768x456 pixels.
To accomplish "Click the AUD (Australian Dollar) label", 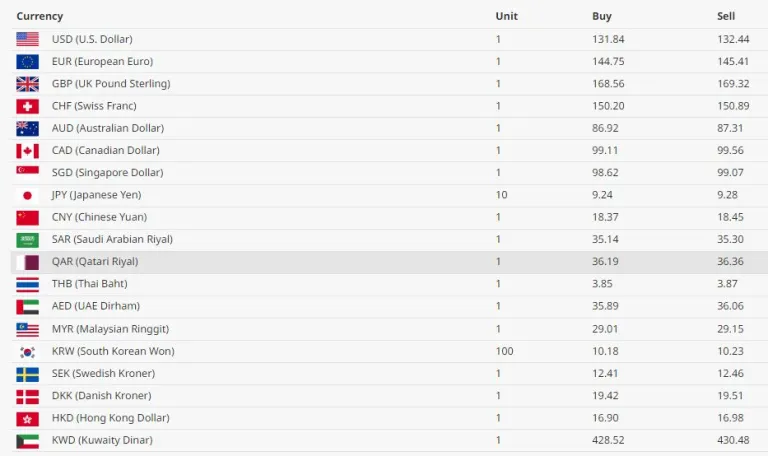I will (107, 128).
